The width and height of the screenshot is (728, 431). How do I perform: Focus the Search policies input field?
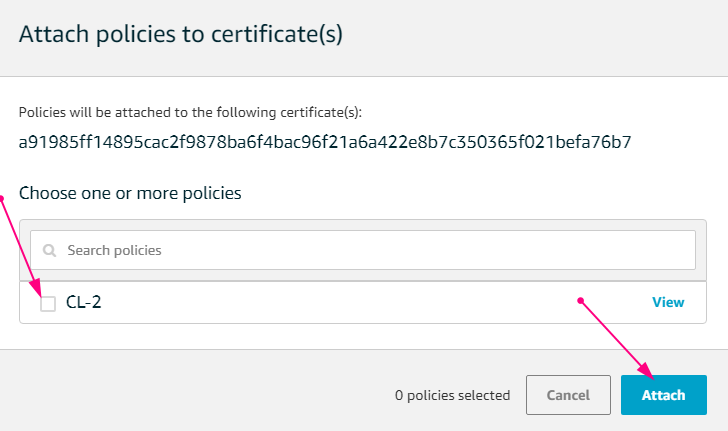pyautogui.click(x=363, y=250)
